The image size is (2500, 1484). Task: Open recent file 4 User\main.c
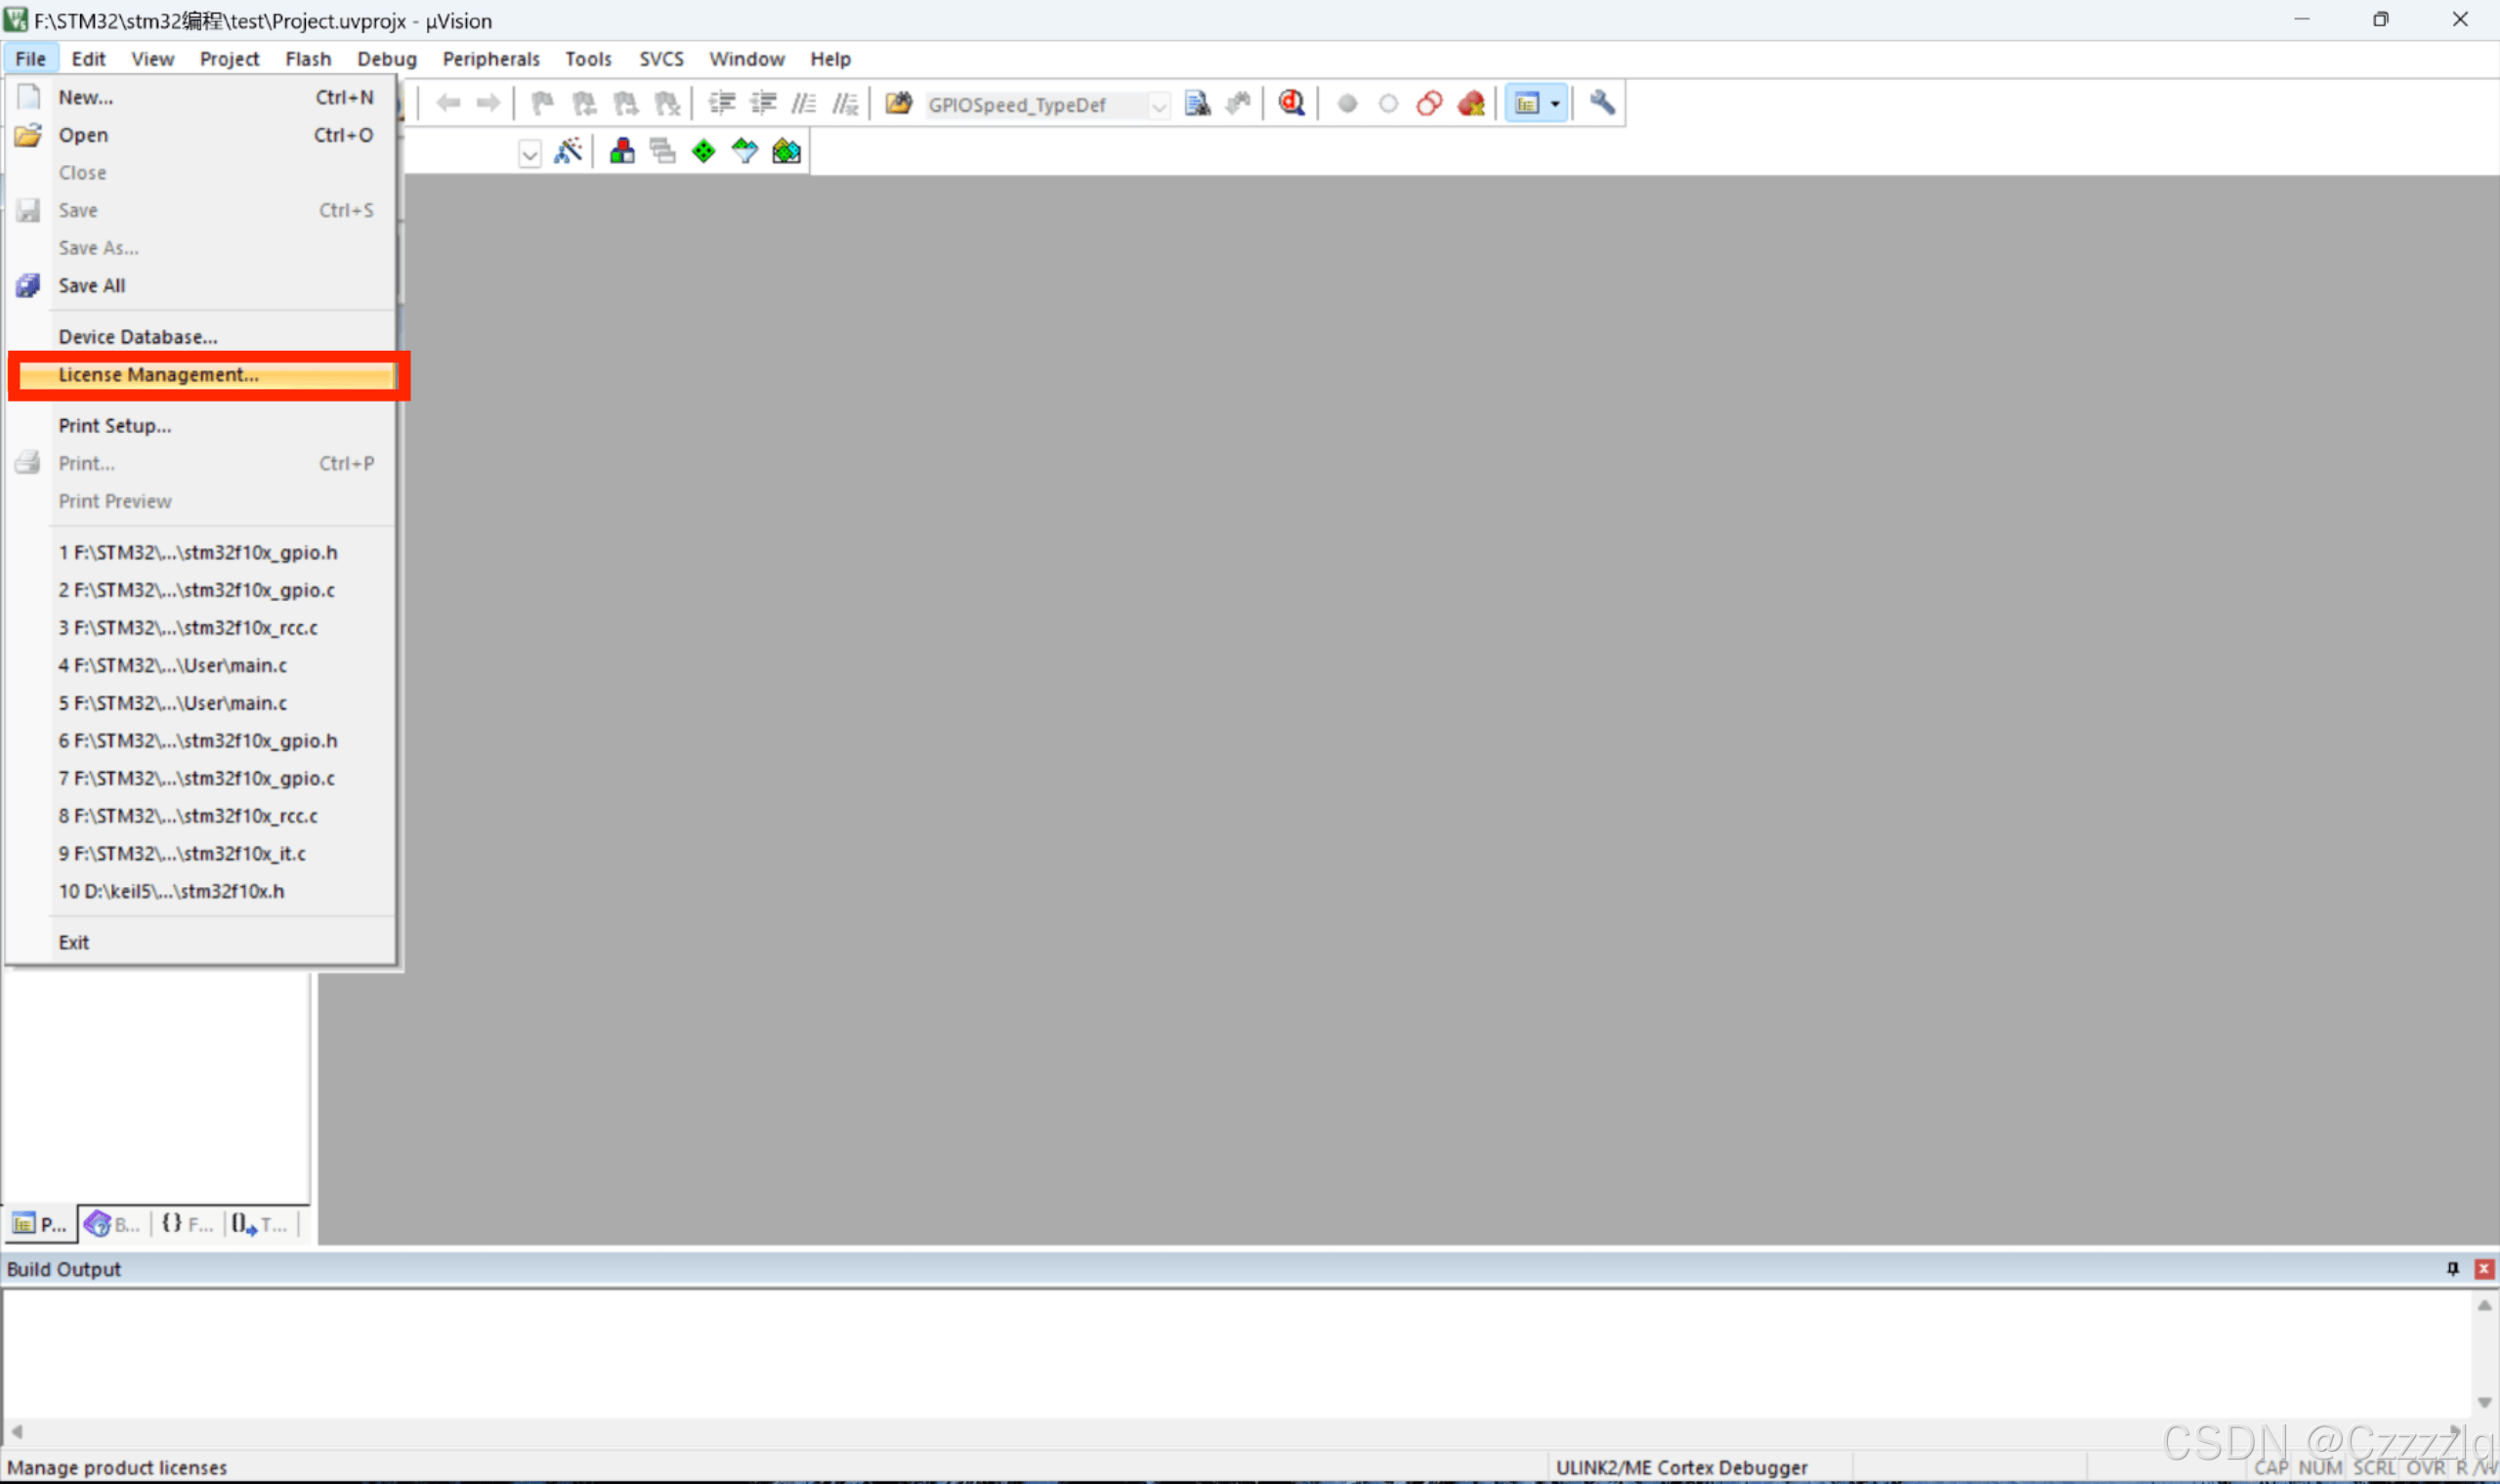point(172,665)
